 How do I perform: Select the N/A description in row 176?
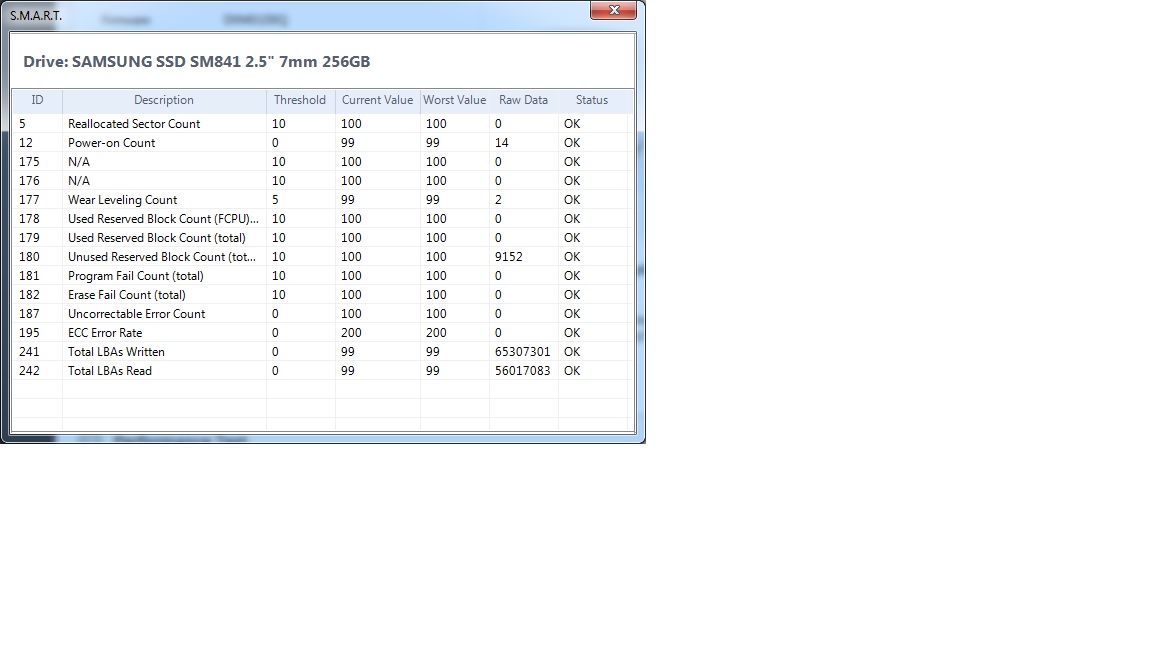click(79, 181)
